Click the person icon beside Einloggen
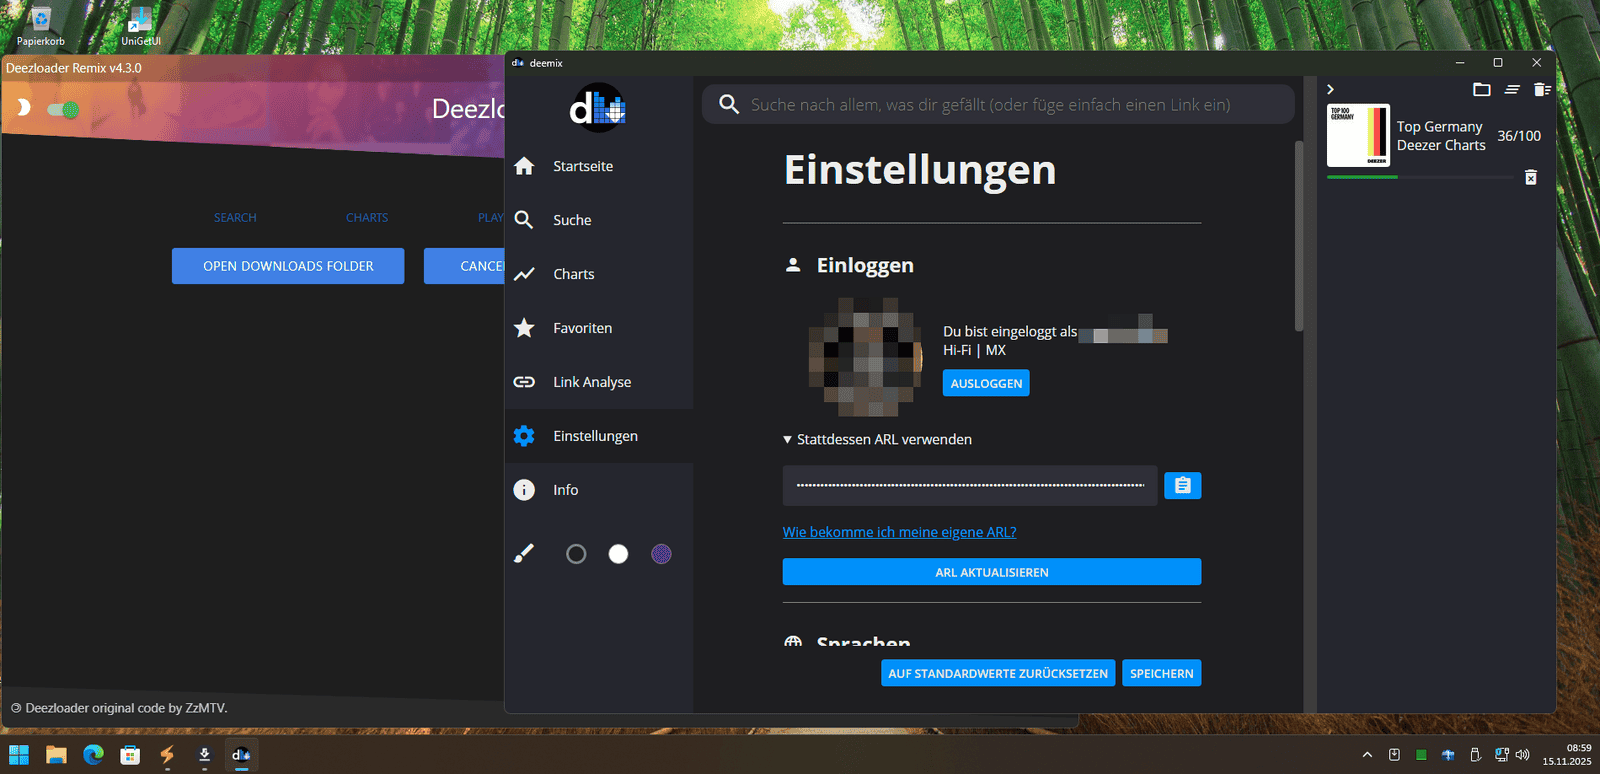 tap(793, 265)
